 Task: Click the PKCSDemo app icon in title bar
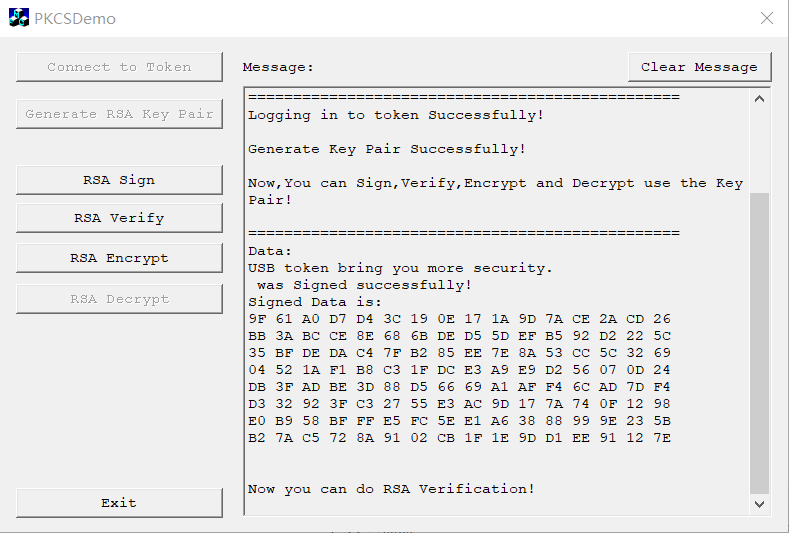[19, 18]
